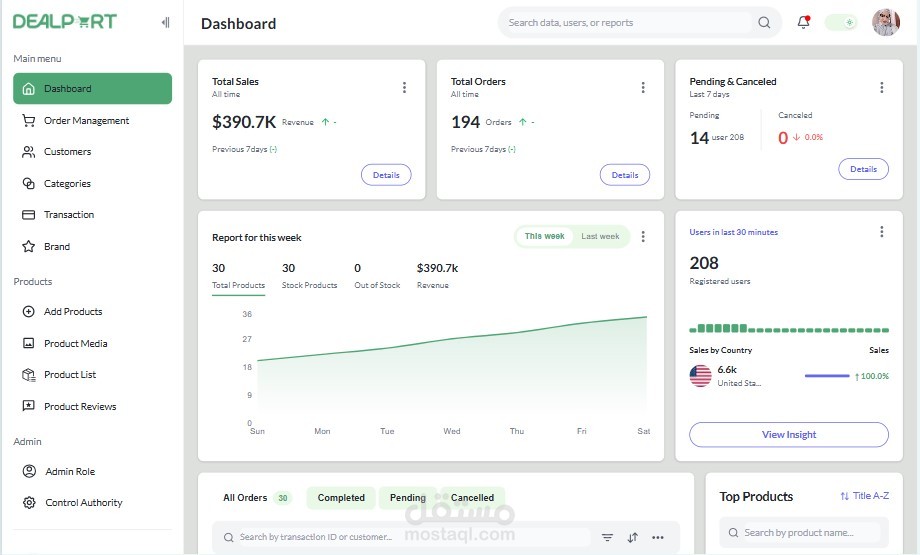Open Pending & Canceled card options menu
The height and width of the screenshot is (555, 920).
tap(881, 87)
